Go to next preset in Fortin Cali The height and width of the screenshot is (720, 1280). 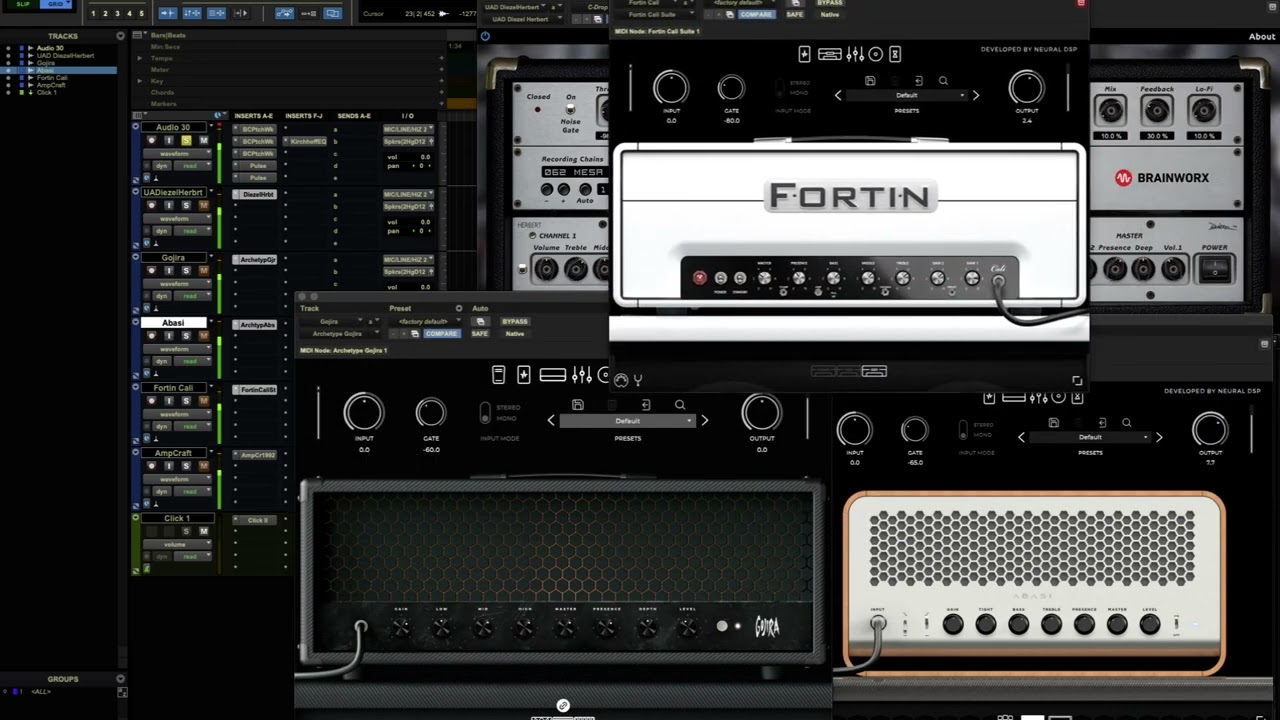click(x=976, y=96)
